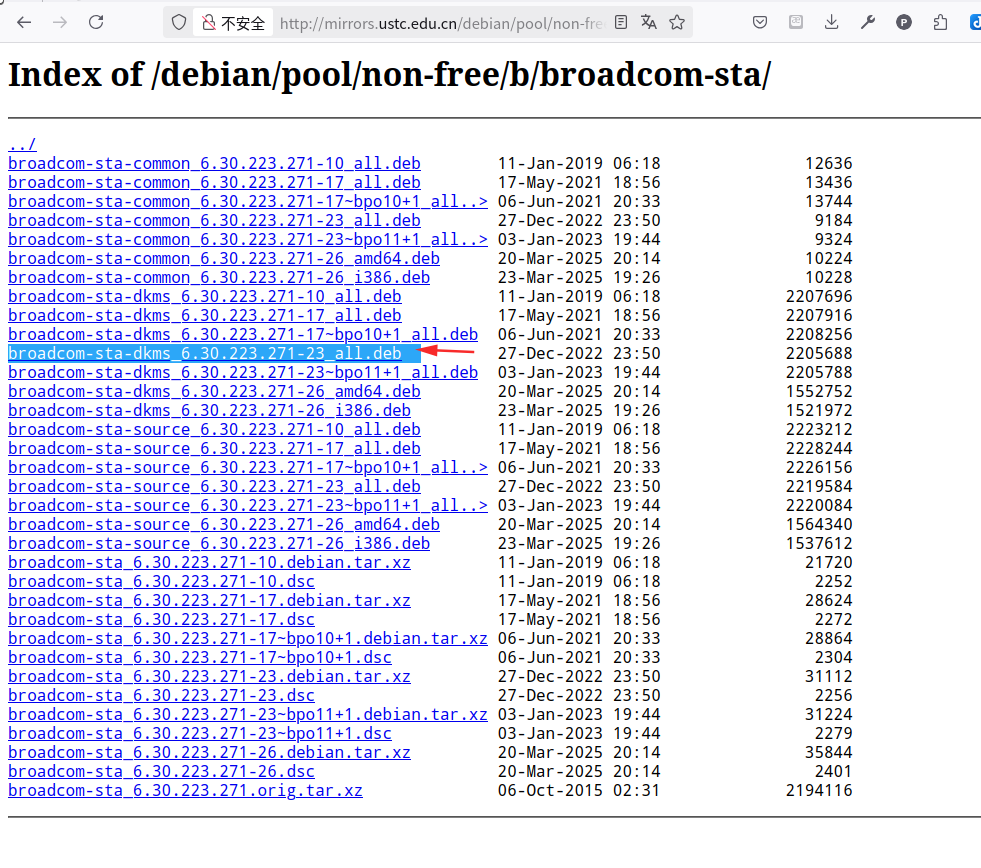
Task: Click the 不安全 security label
Action: 243,24
